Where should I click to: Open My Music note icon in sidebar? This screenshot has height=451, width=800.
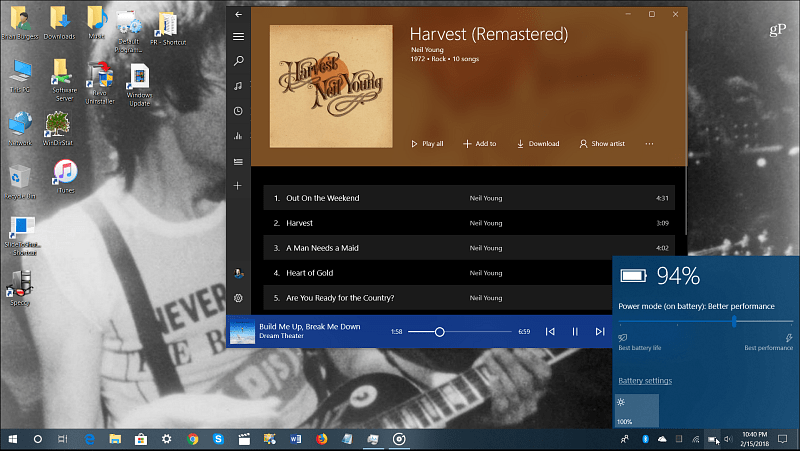[238, 86]
